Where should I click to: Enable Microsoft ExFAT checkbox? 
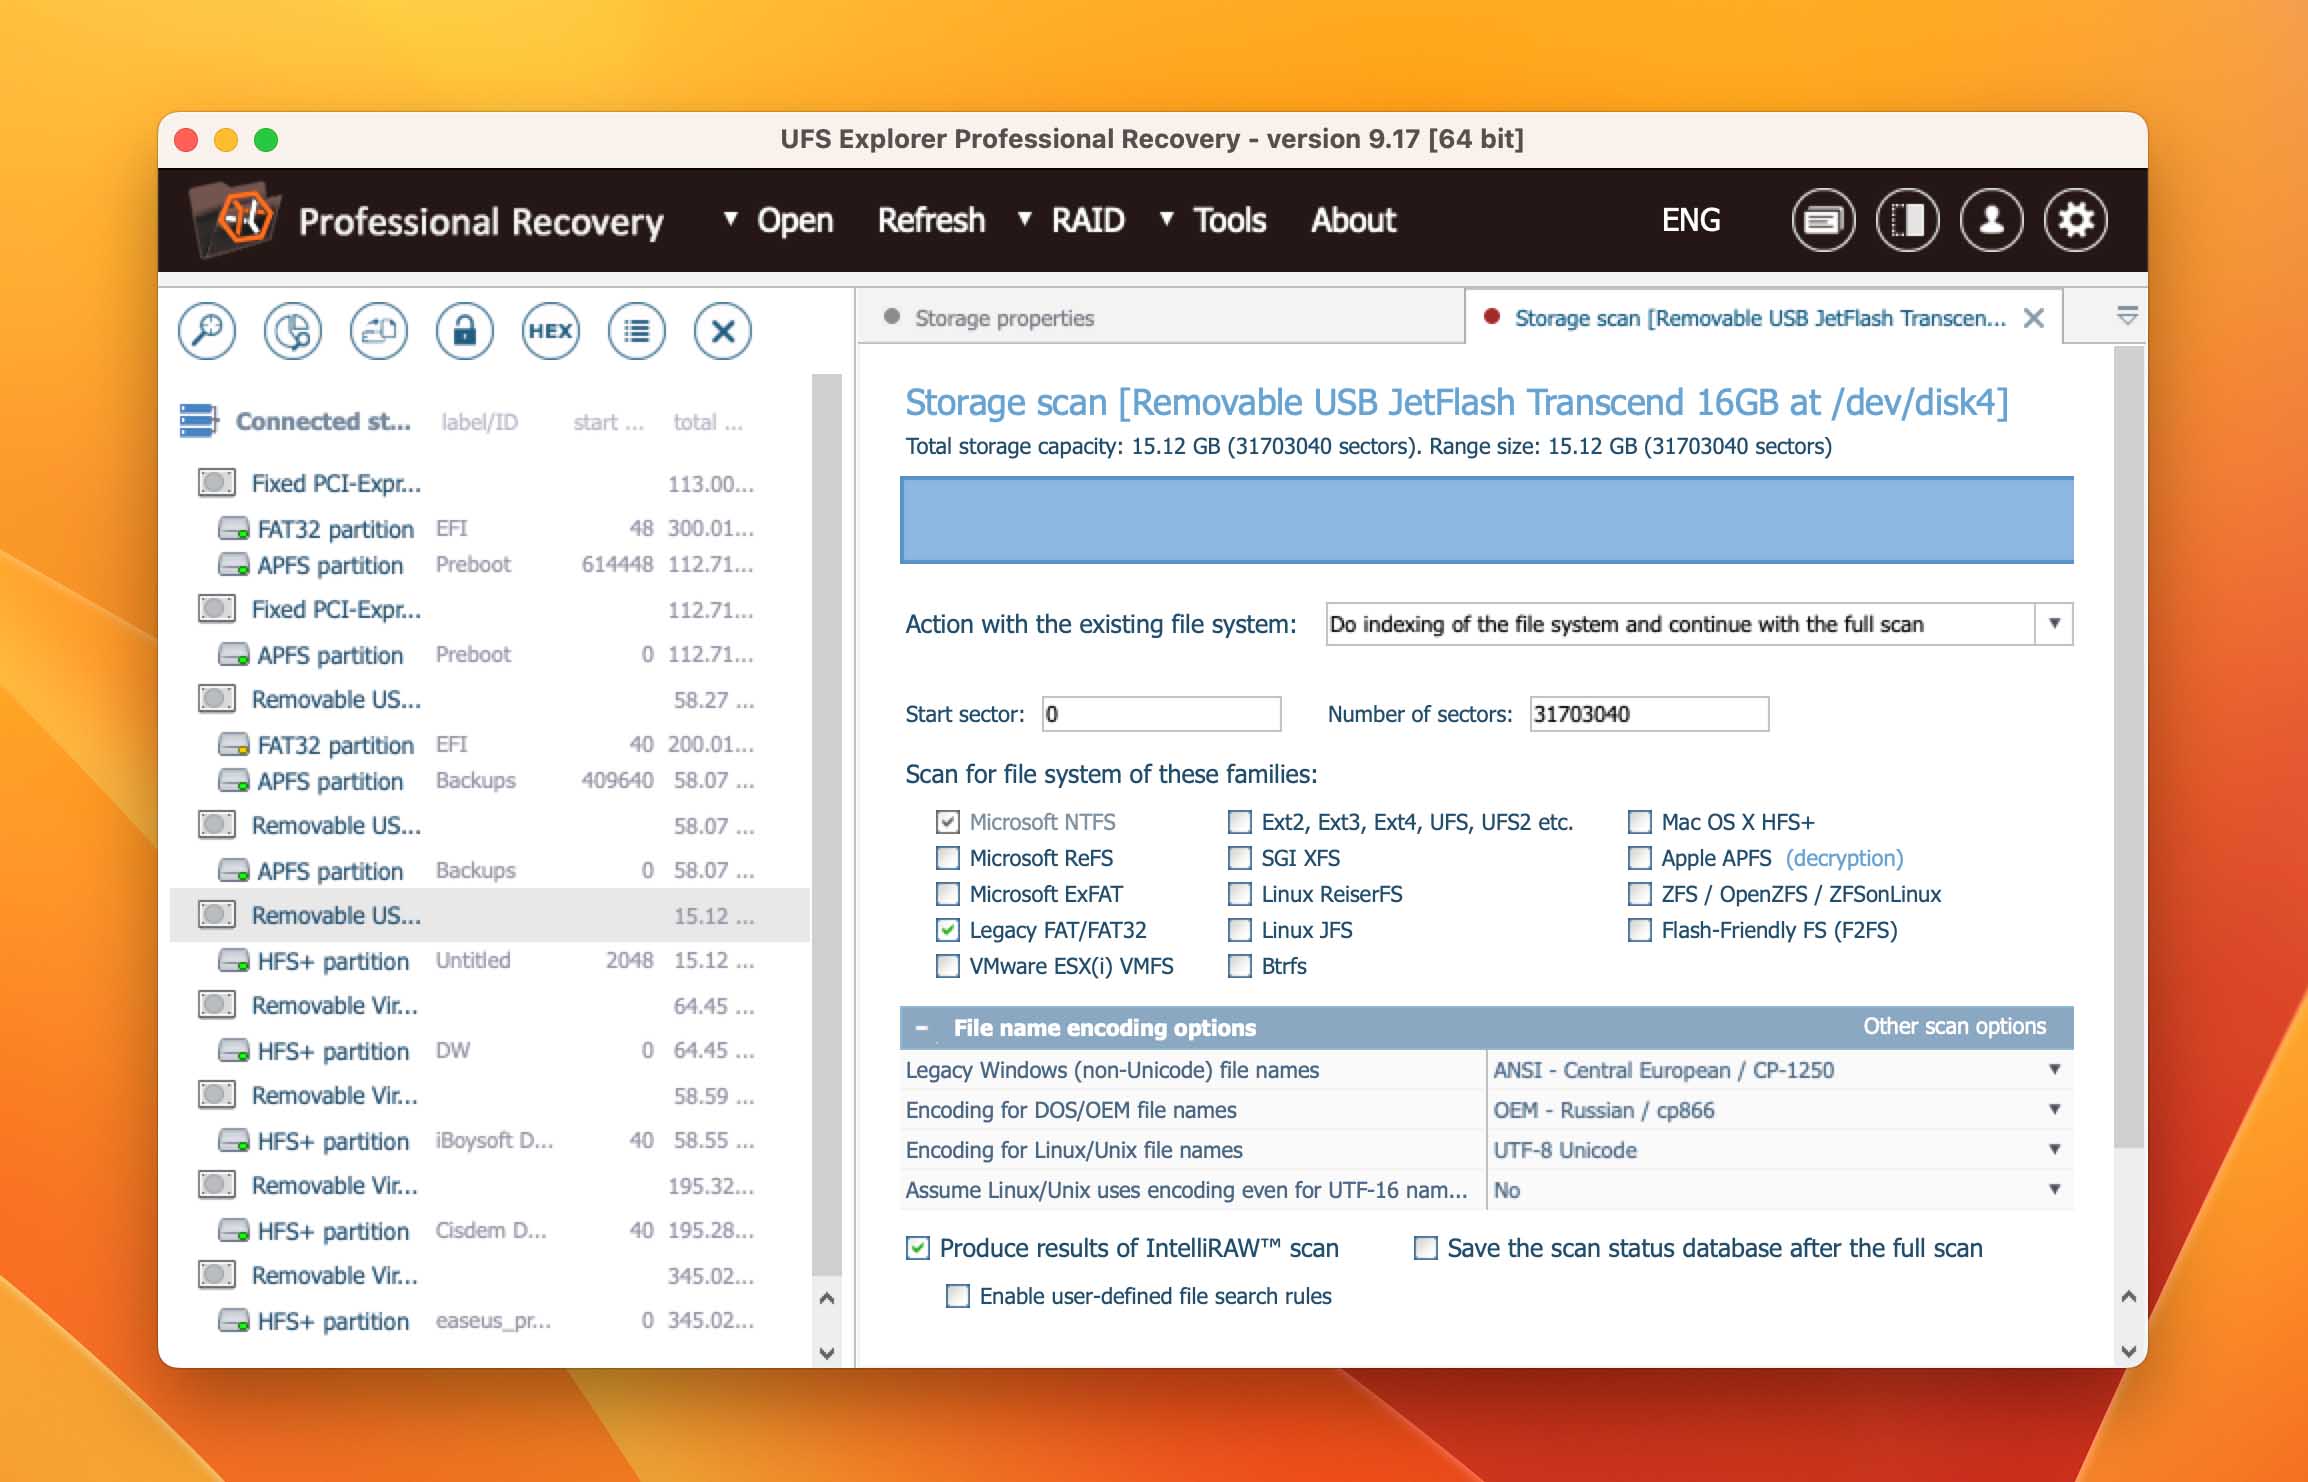(948, 894)
